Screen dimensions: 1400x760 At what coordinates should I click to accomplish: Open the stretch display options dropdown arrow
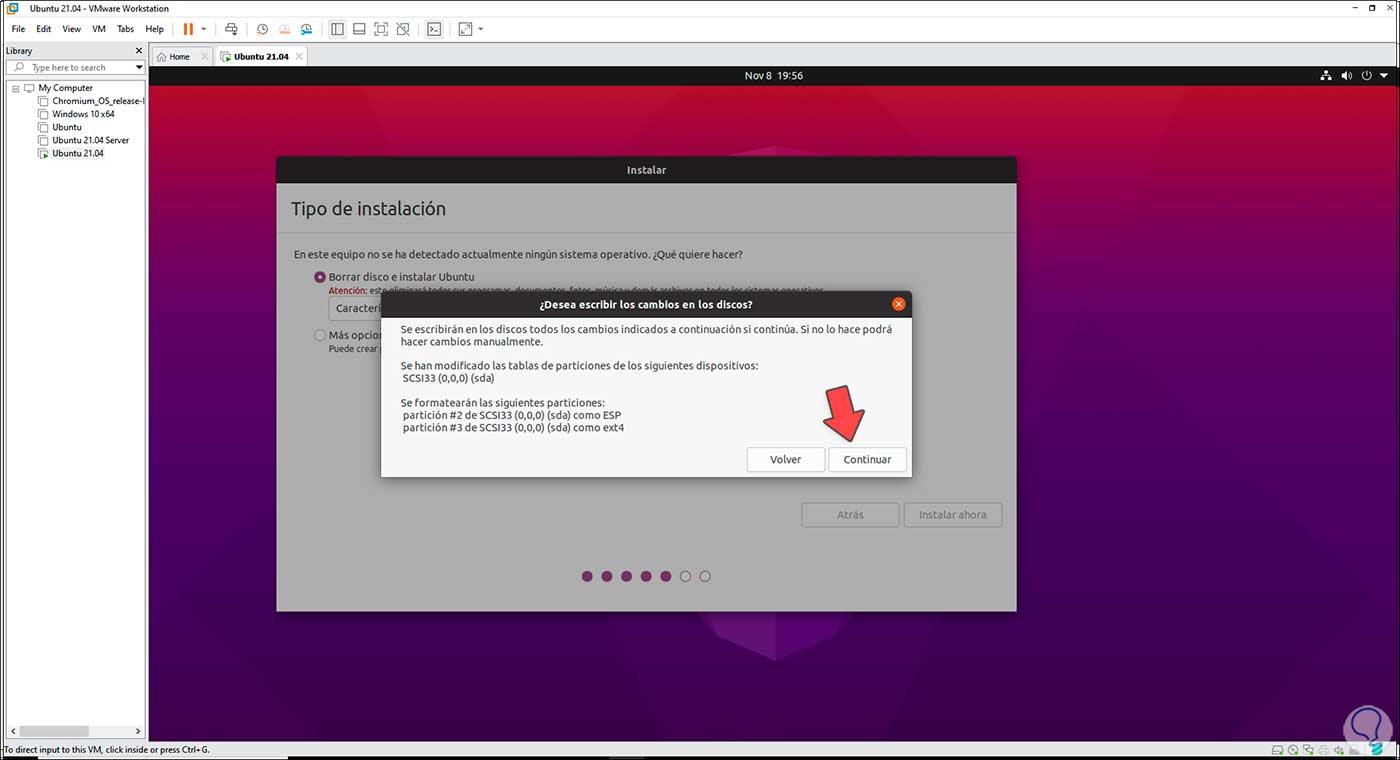481,29
